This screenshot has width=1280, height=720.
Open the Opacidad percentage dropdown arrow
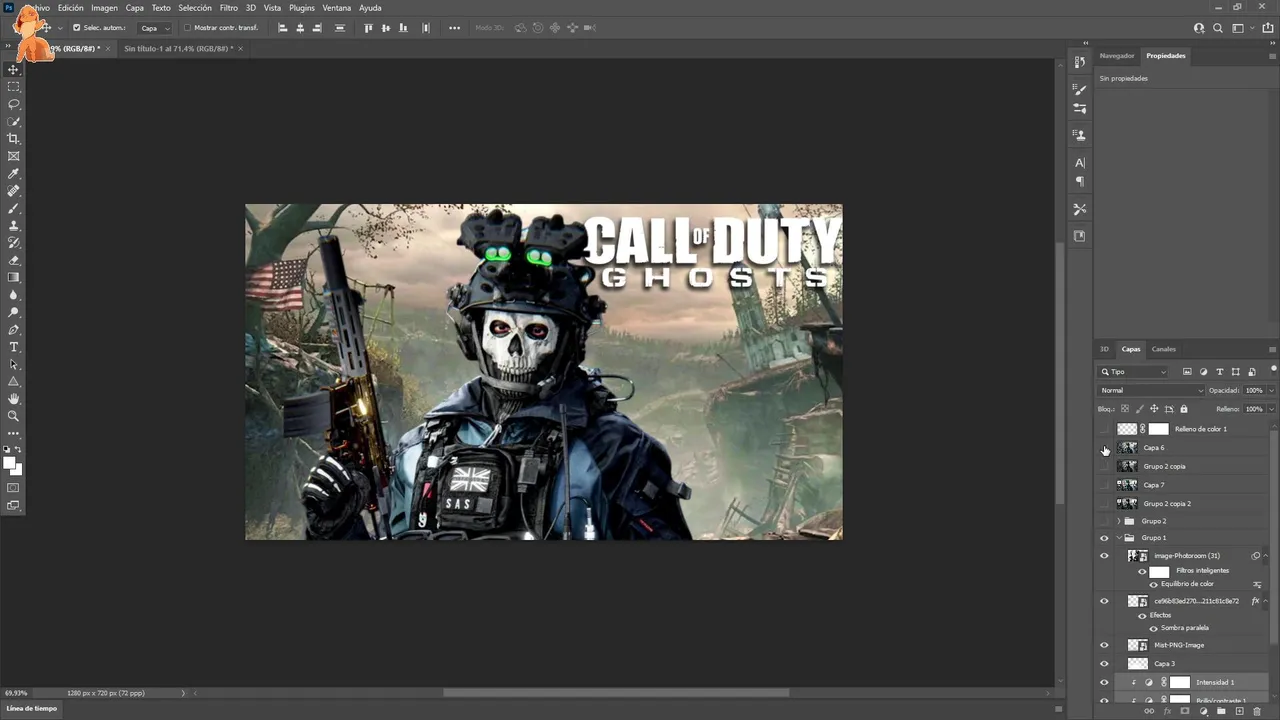coord(1271,391)
